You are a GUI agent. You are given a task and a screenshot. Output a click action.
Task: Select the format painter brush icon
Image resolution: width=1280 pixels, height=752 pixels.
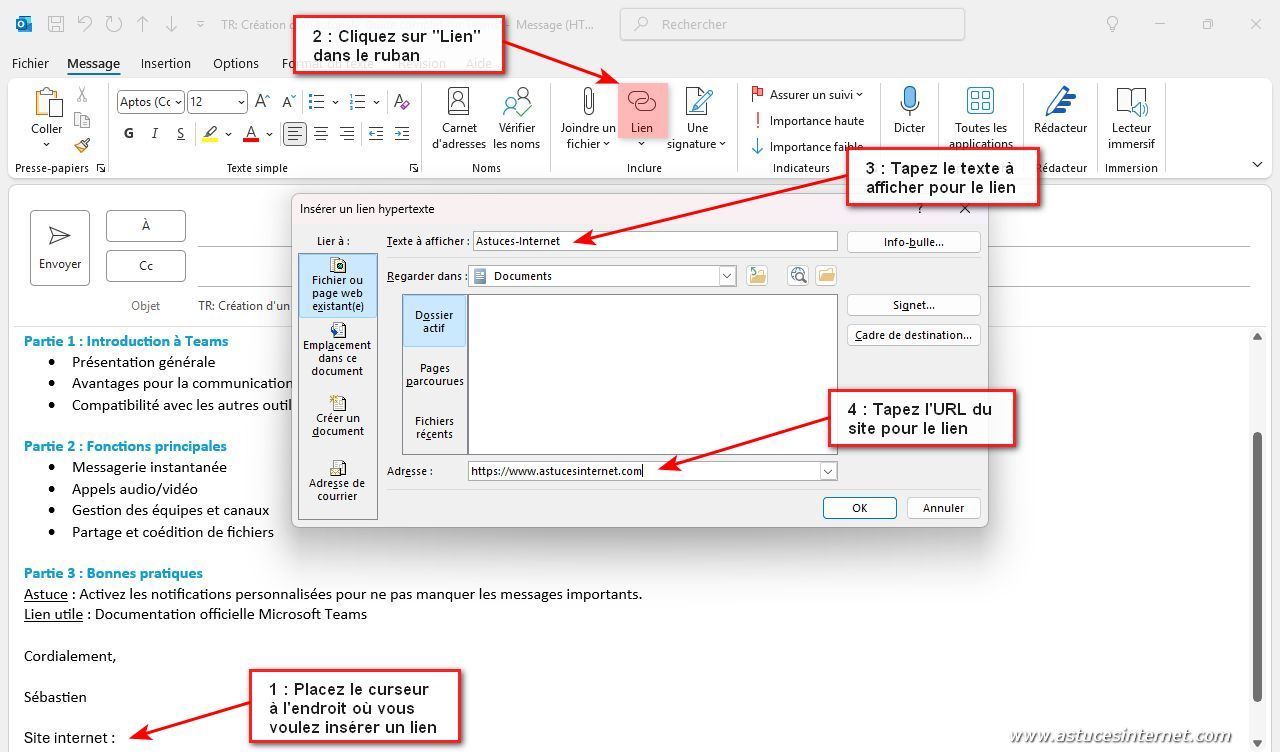click(x=82, y=145)
